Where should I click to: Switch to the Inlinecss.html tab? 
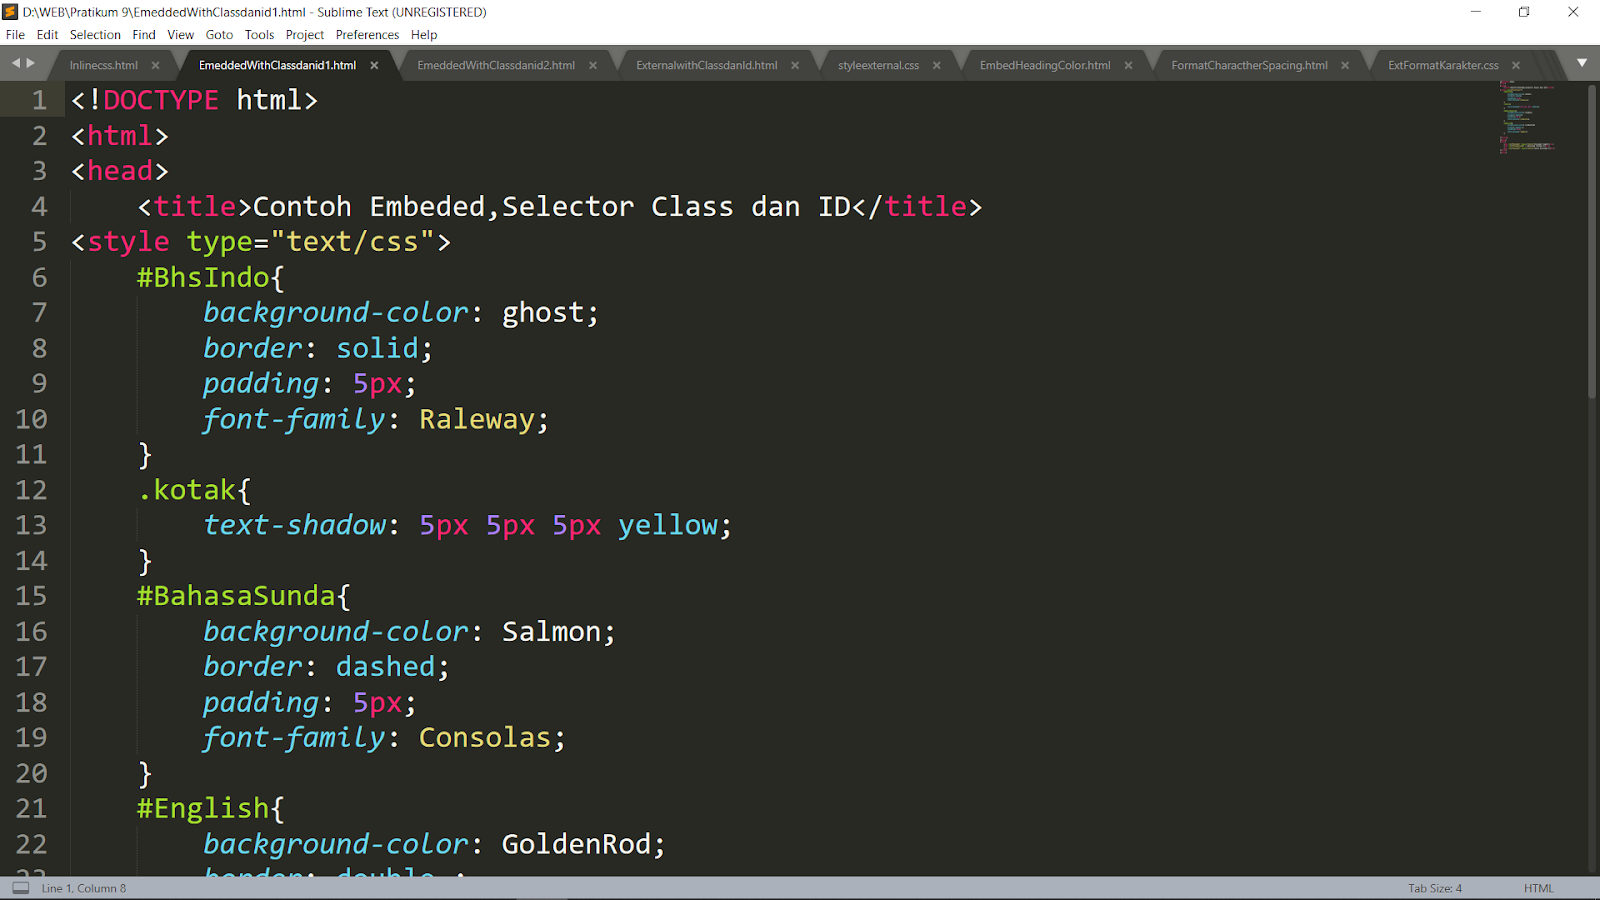(104, 65)
